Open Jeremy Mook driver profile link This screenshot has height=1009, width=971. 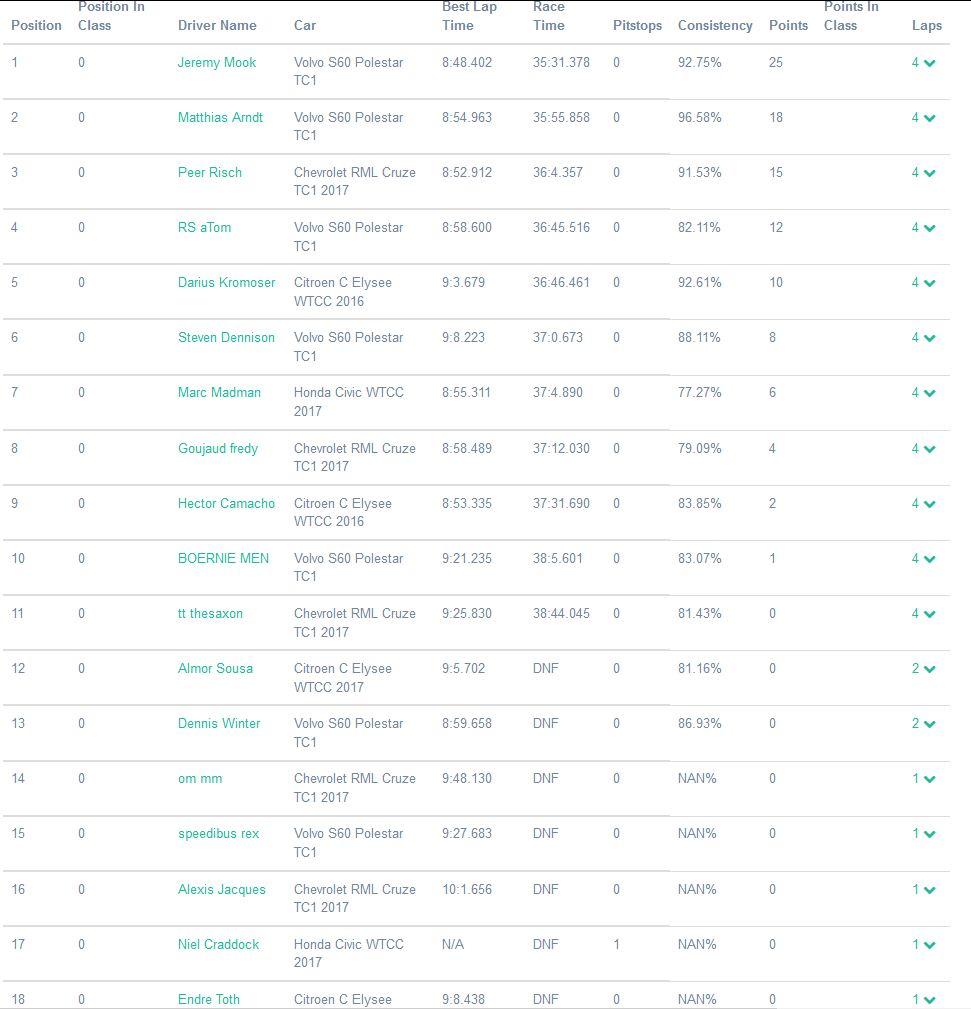pos(217,62)
